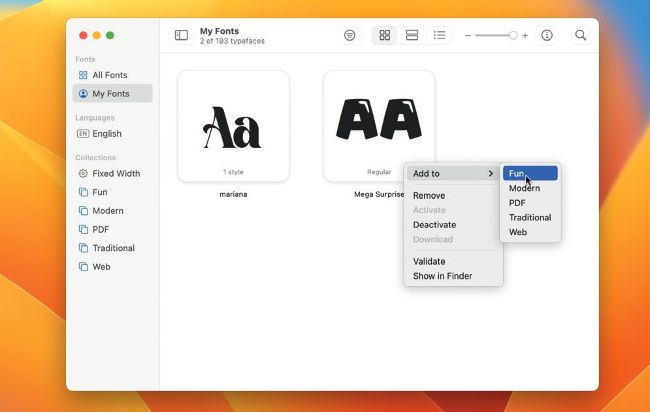Switch to samples view

(412, 35)
